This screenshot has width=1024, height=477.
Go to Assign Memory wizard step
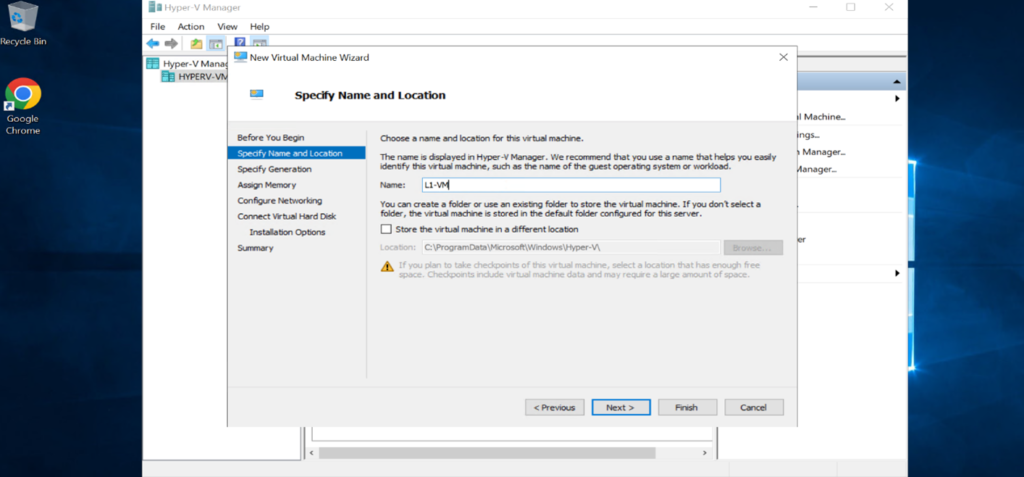pos(266,185)
